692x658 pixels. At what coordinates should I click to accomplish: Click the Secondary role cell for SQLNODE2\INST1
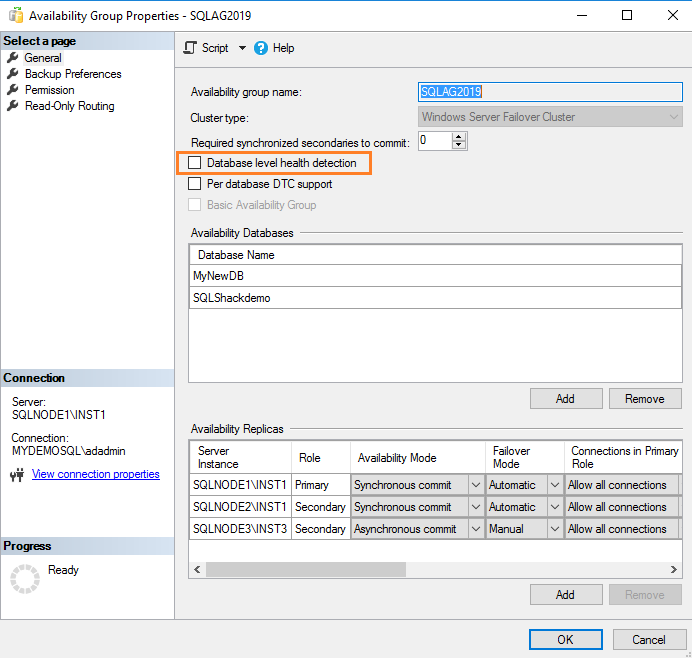(x=321, y=507)
